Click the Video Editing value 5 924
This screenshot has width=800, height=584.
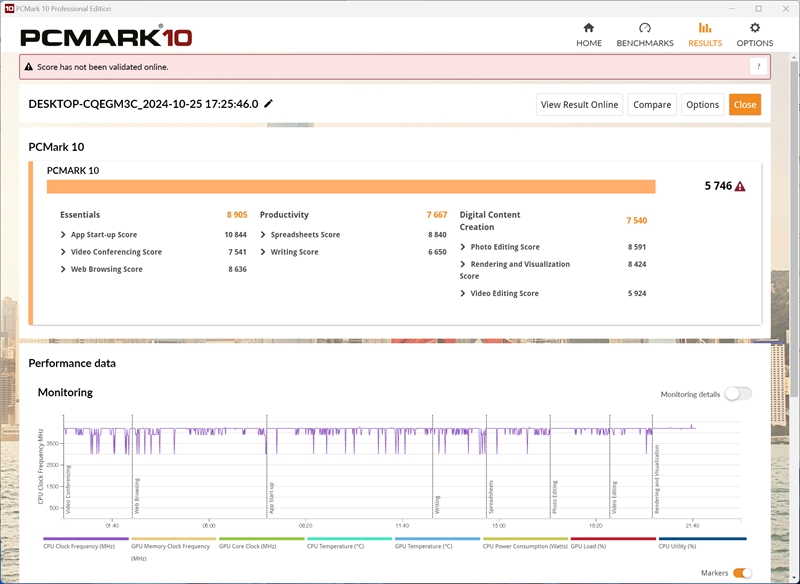coord(637,293)
